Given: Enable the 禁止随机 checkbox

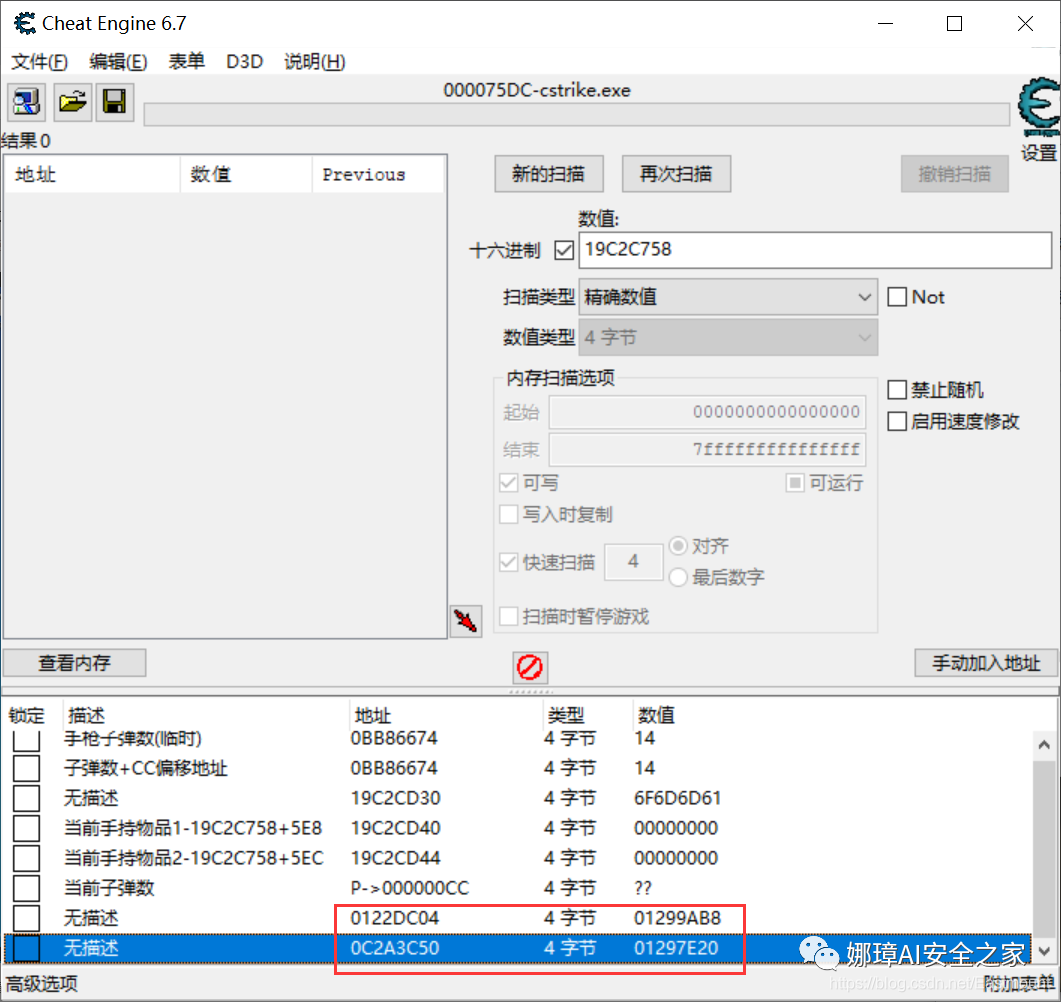Looking at the screenshot, I should 897,390.
